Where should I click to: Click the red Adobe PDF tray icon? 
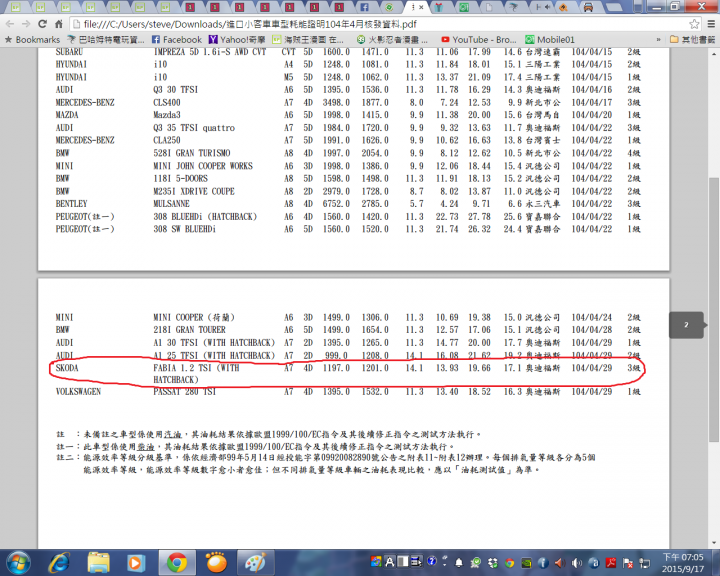tap(611, 563)
